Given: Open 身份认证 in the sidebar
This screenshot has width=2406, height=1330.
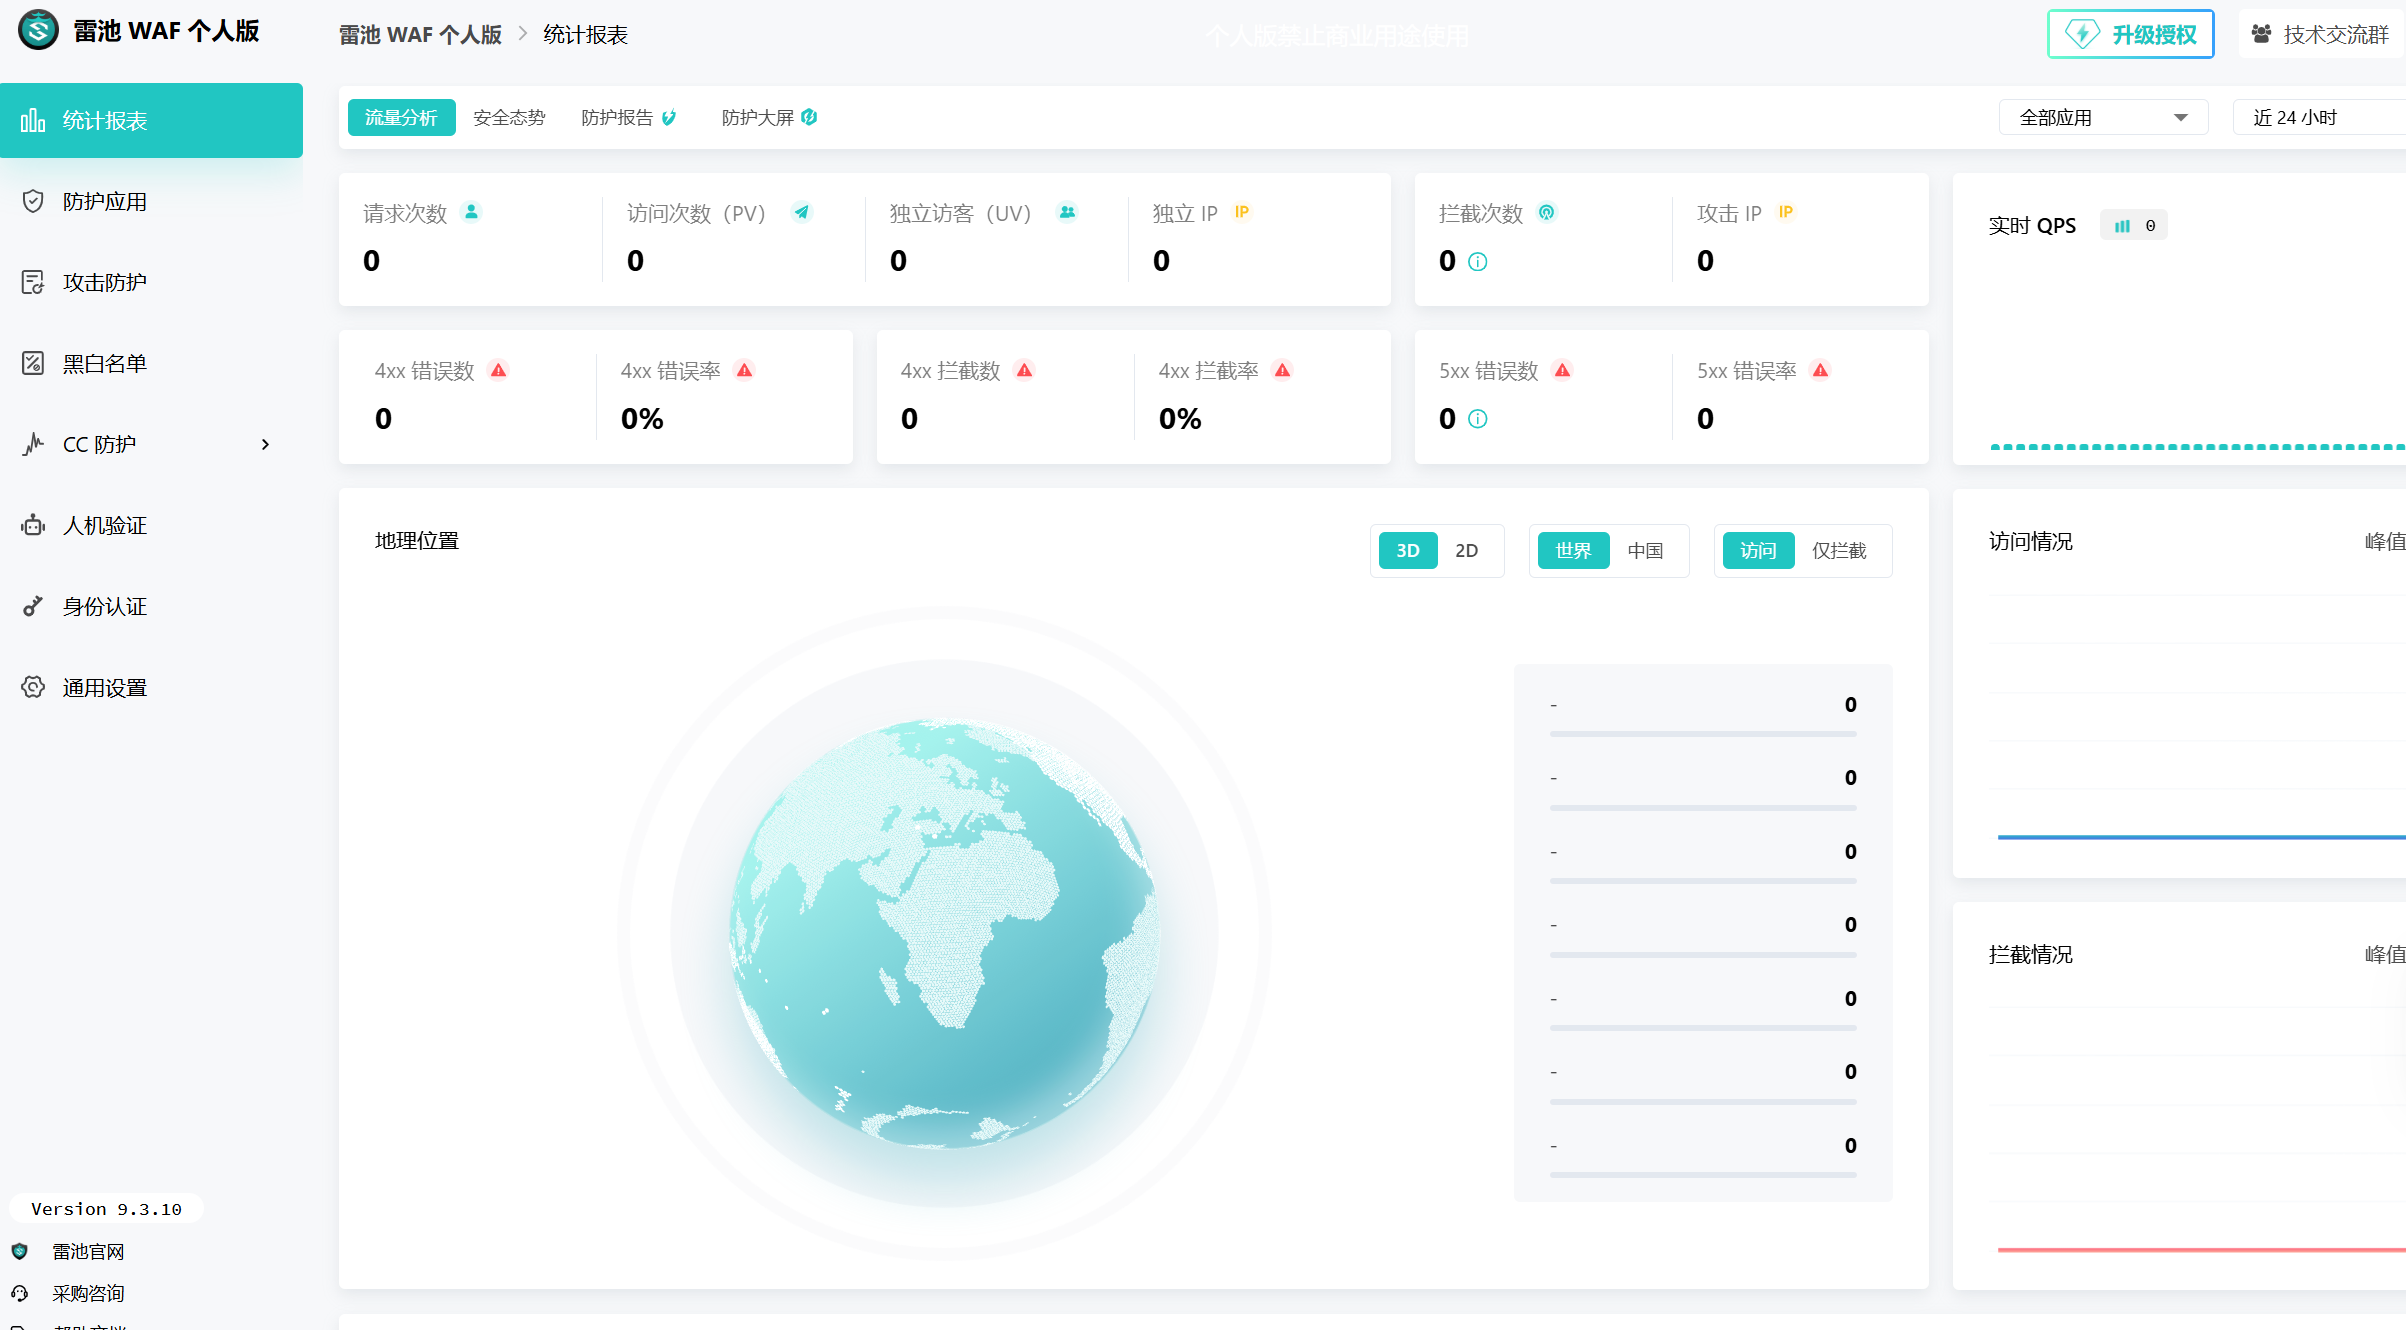Looking at the screenshot, I should [x=151, y=606].
